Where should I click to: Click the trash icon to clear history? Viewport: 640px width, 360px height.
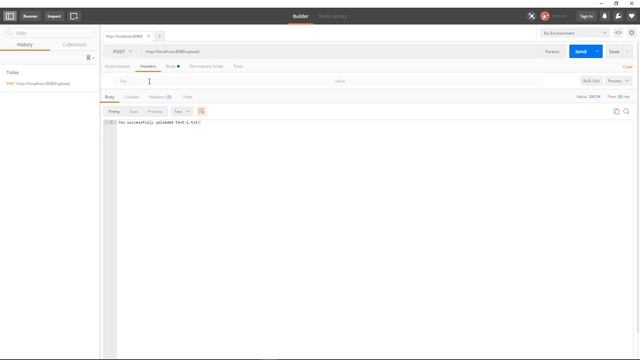(89, 58)
